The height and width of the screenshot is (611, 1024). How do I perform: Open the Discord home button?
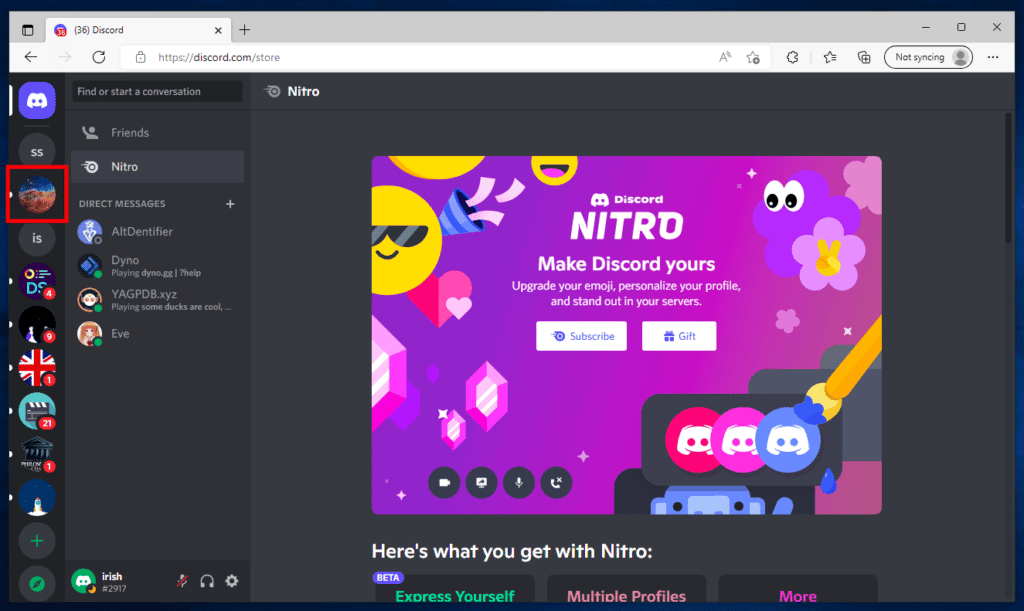(x=37, y=101)
